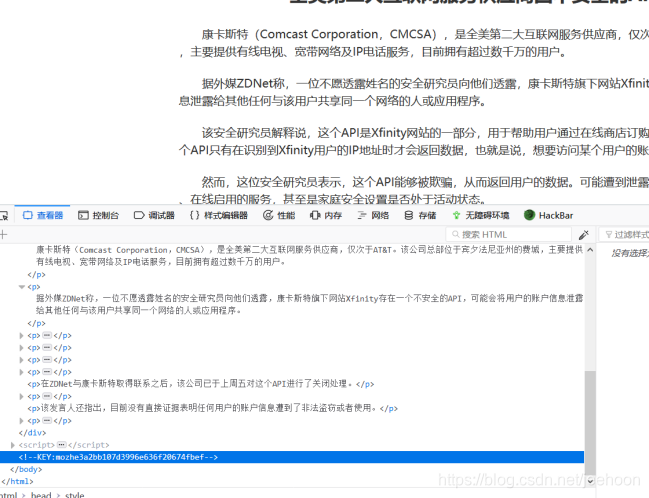Click the HTML panel vertical scrollbar thumb
Viewport: 649px width, 498px height.
pos(590,422)
